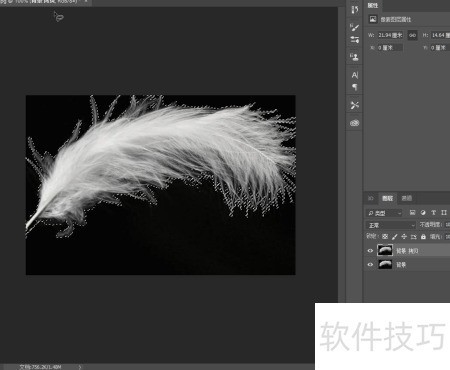Screen dimensions: 450x370
Task: Switch to the 3D panel tab
Action: pos(370,198)
